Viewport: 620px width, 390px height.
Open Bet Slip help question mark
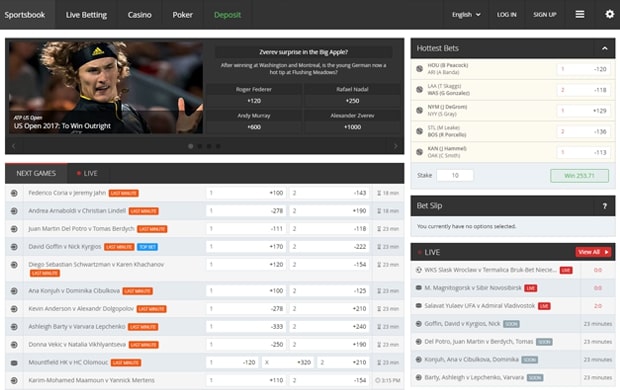[604, 206]
